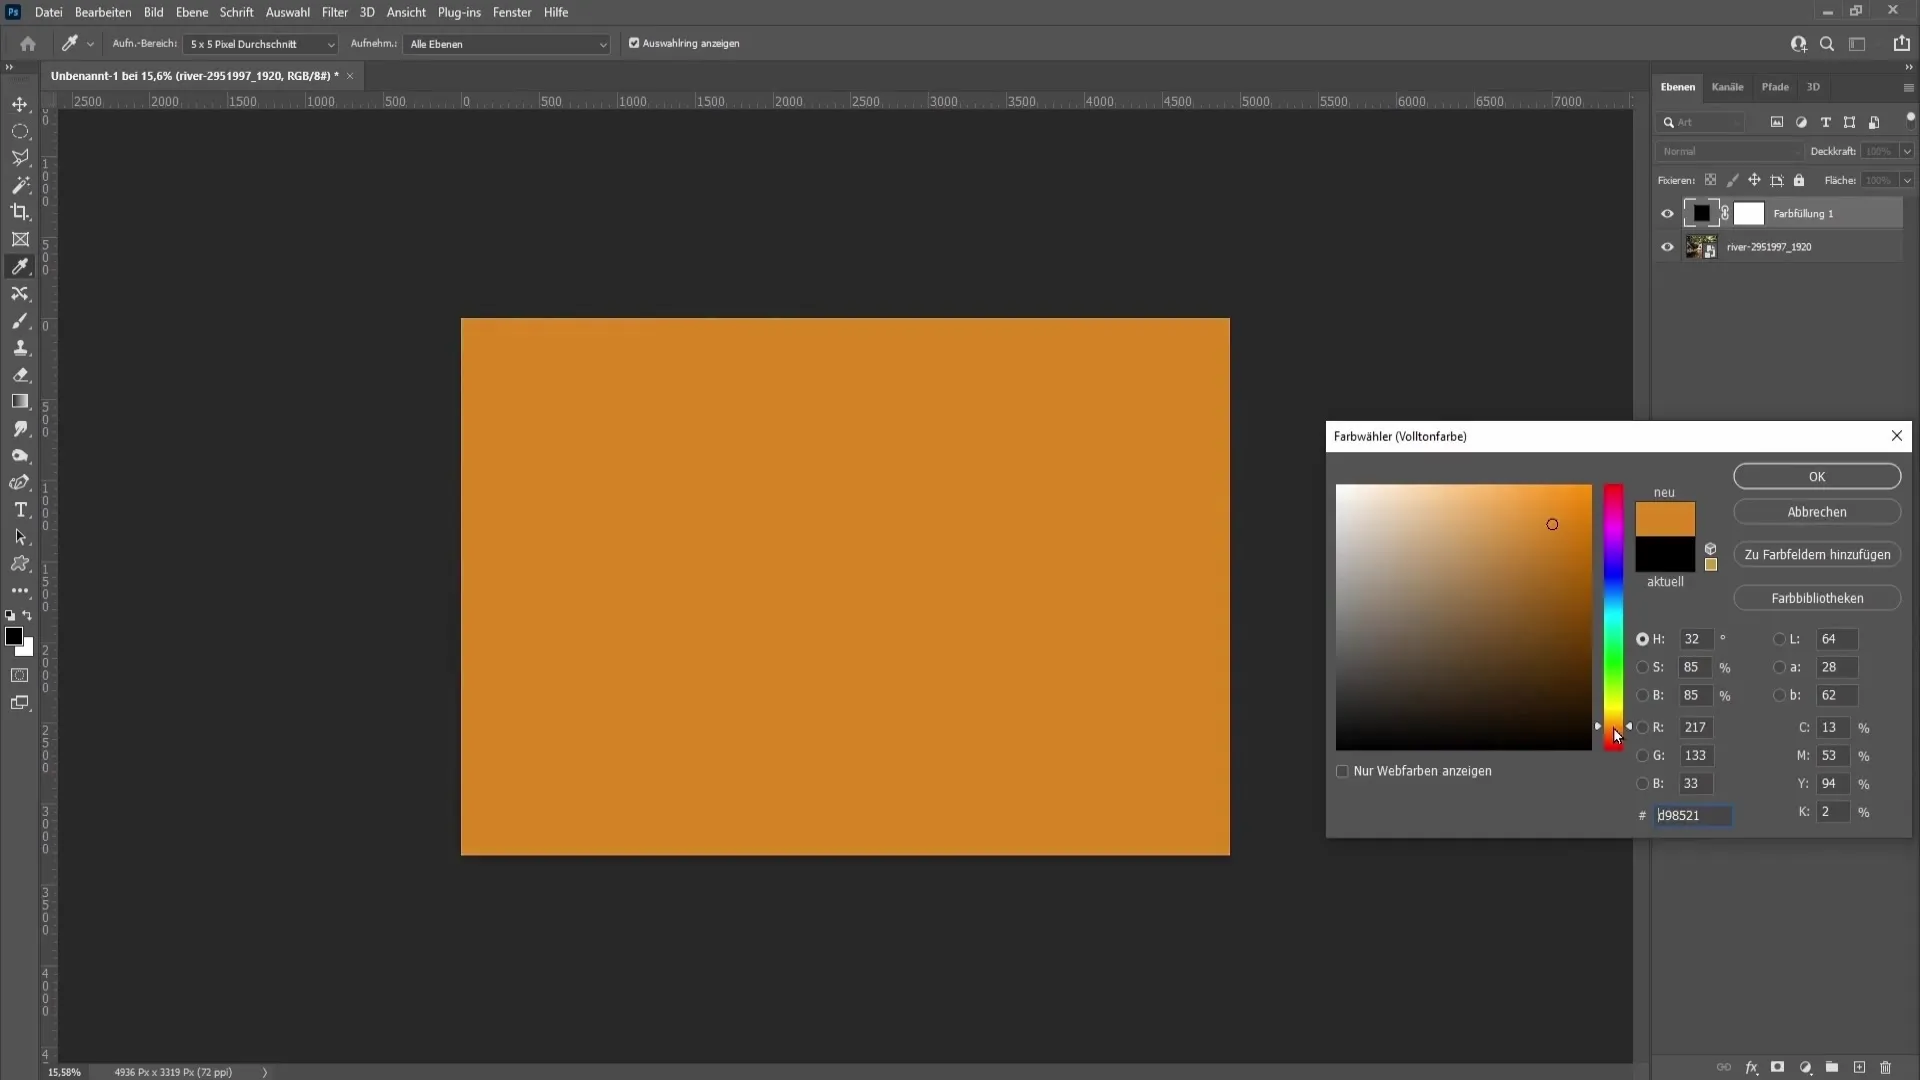Click the hex color input field
The height and width of the screenshot is (1080, 1920).
click(x=1695, y=815)
